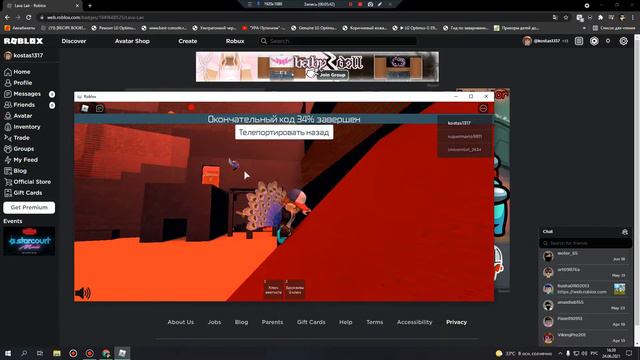
Task: Open the Accessibility footer link
Action: pyautogui.click(x=414, y=322)
